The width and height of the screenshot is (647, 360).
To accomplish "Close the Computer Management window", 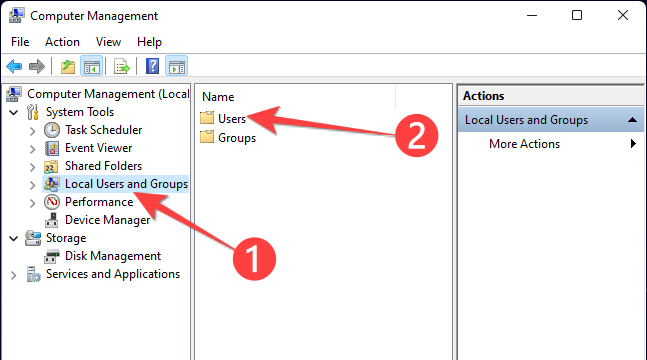I will click(623, 16).
